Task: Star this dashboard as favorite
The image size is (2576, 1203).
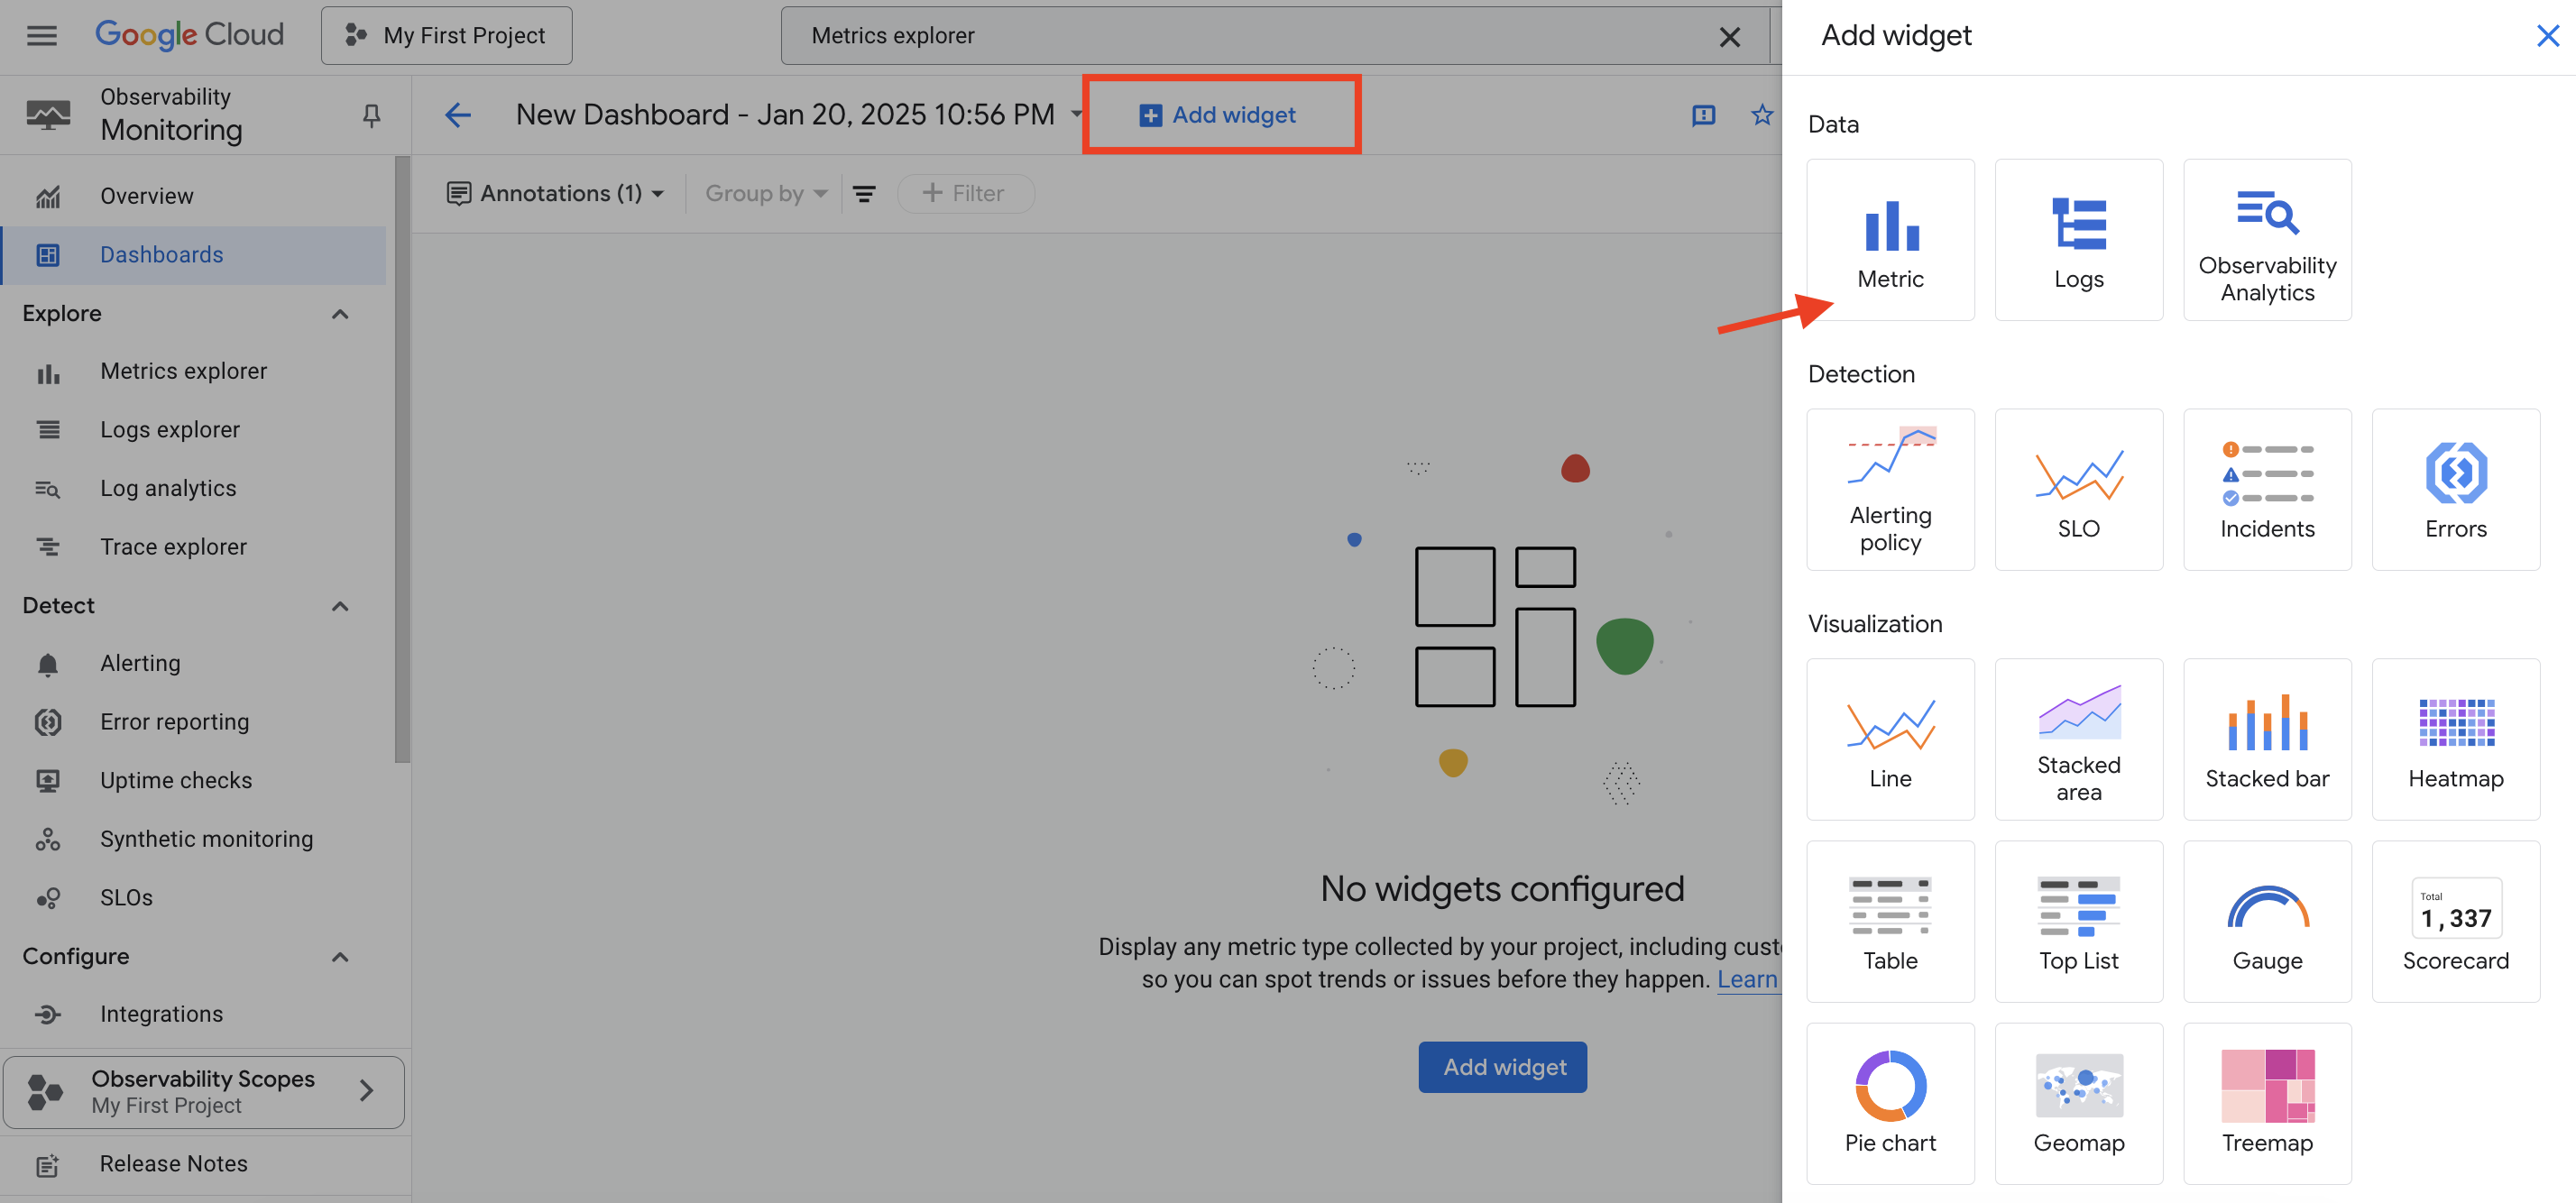Action: click(x=1761, y=115)
